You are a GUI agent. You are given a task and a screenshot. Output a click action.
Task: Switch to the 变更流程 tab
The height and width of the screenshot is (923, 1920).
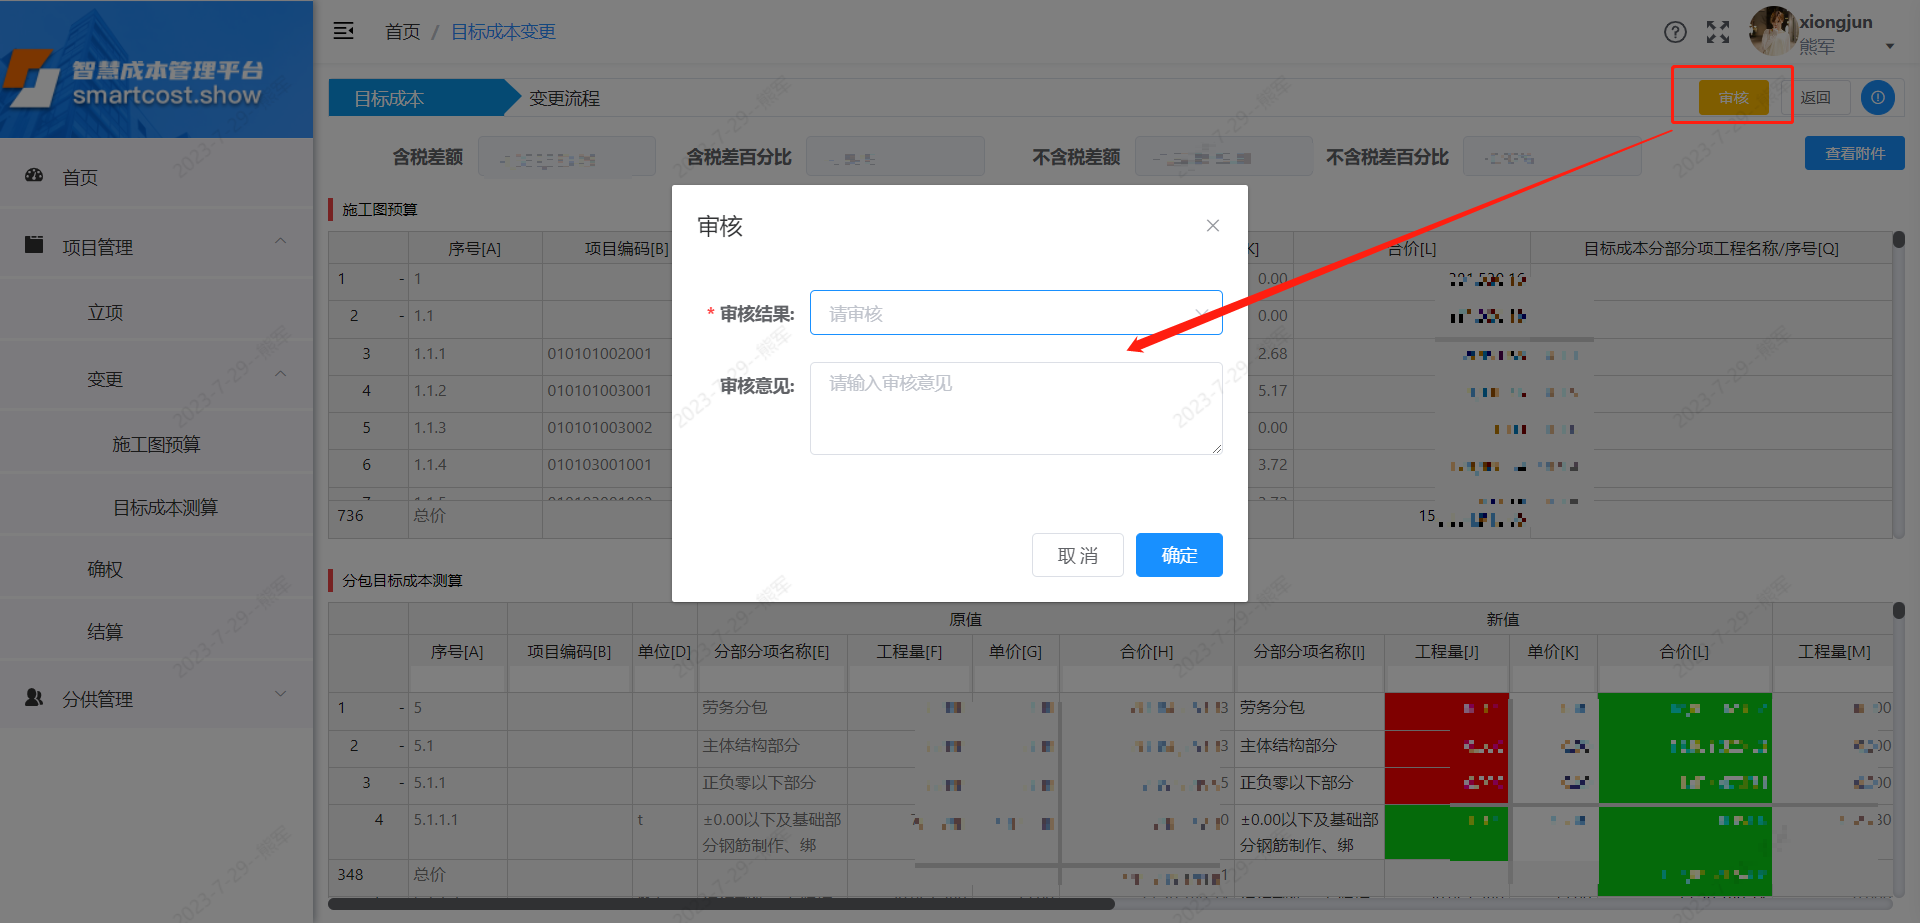(561, 97)
